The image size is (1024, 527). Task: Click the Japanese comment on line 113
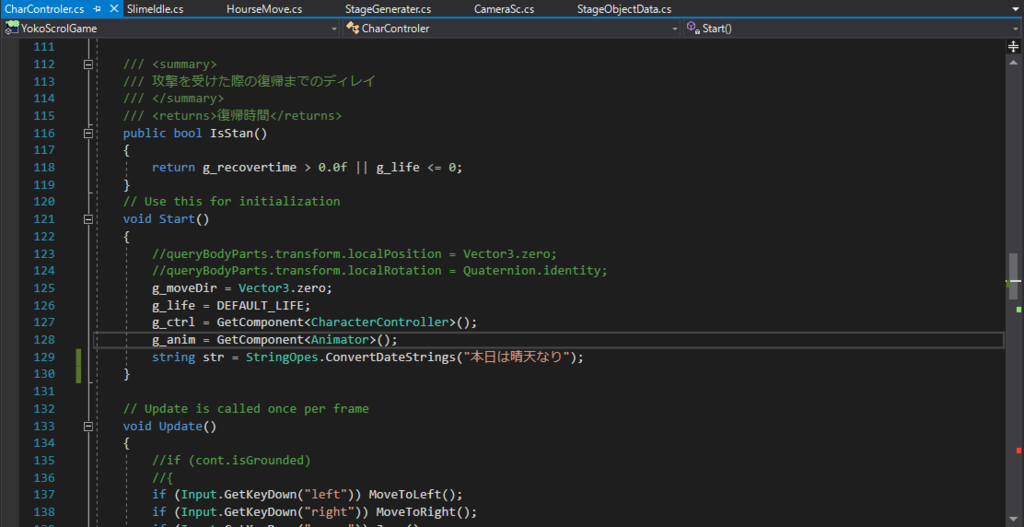249,82
